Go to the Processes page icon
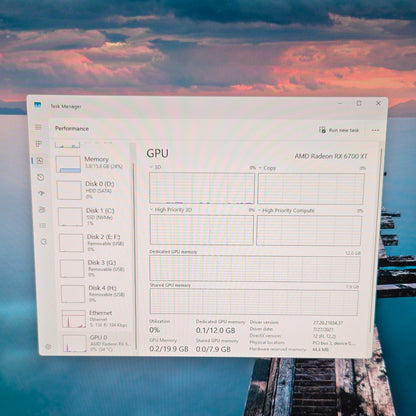The image size is (416, 416). 39,144
